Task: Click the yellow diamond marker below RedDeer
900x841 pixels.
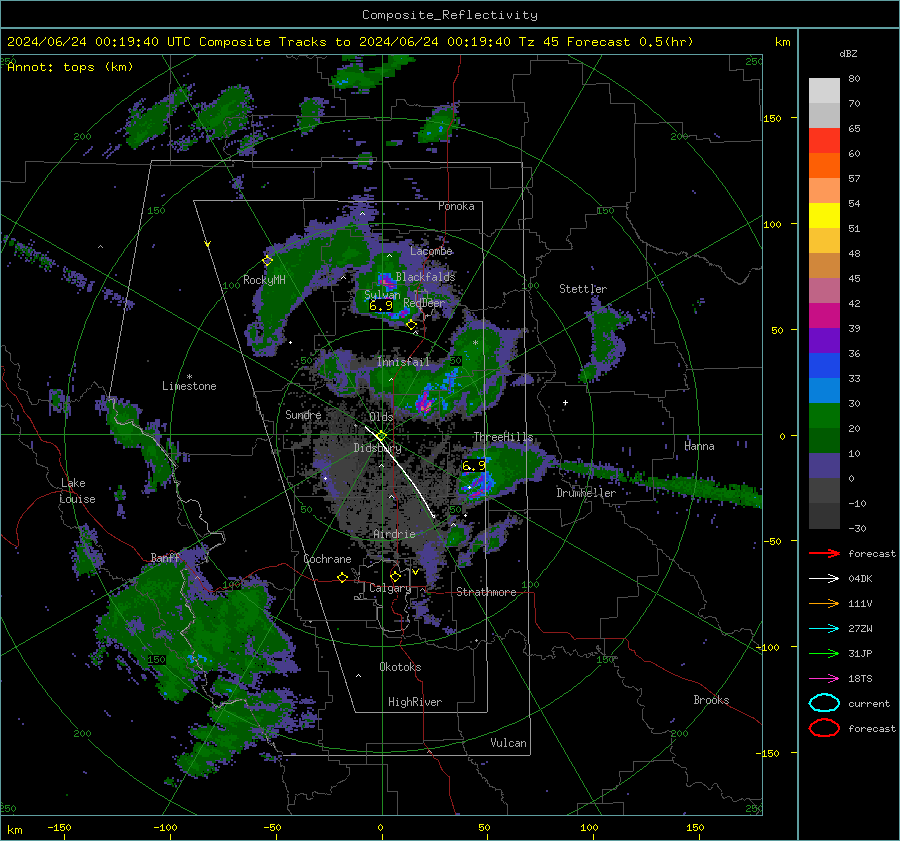Action: (x=411, y=325)
